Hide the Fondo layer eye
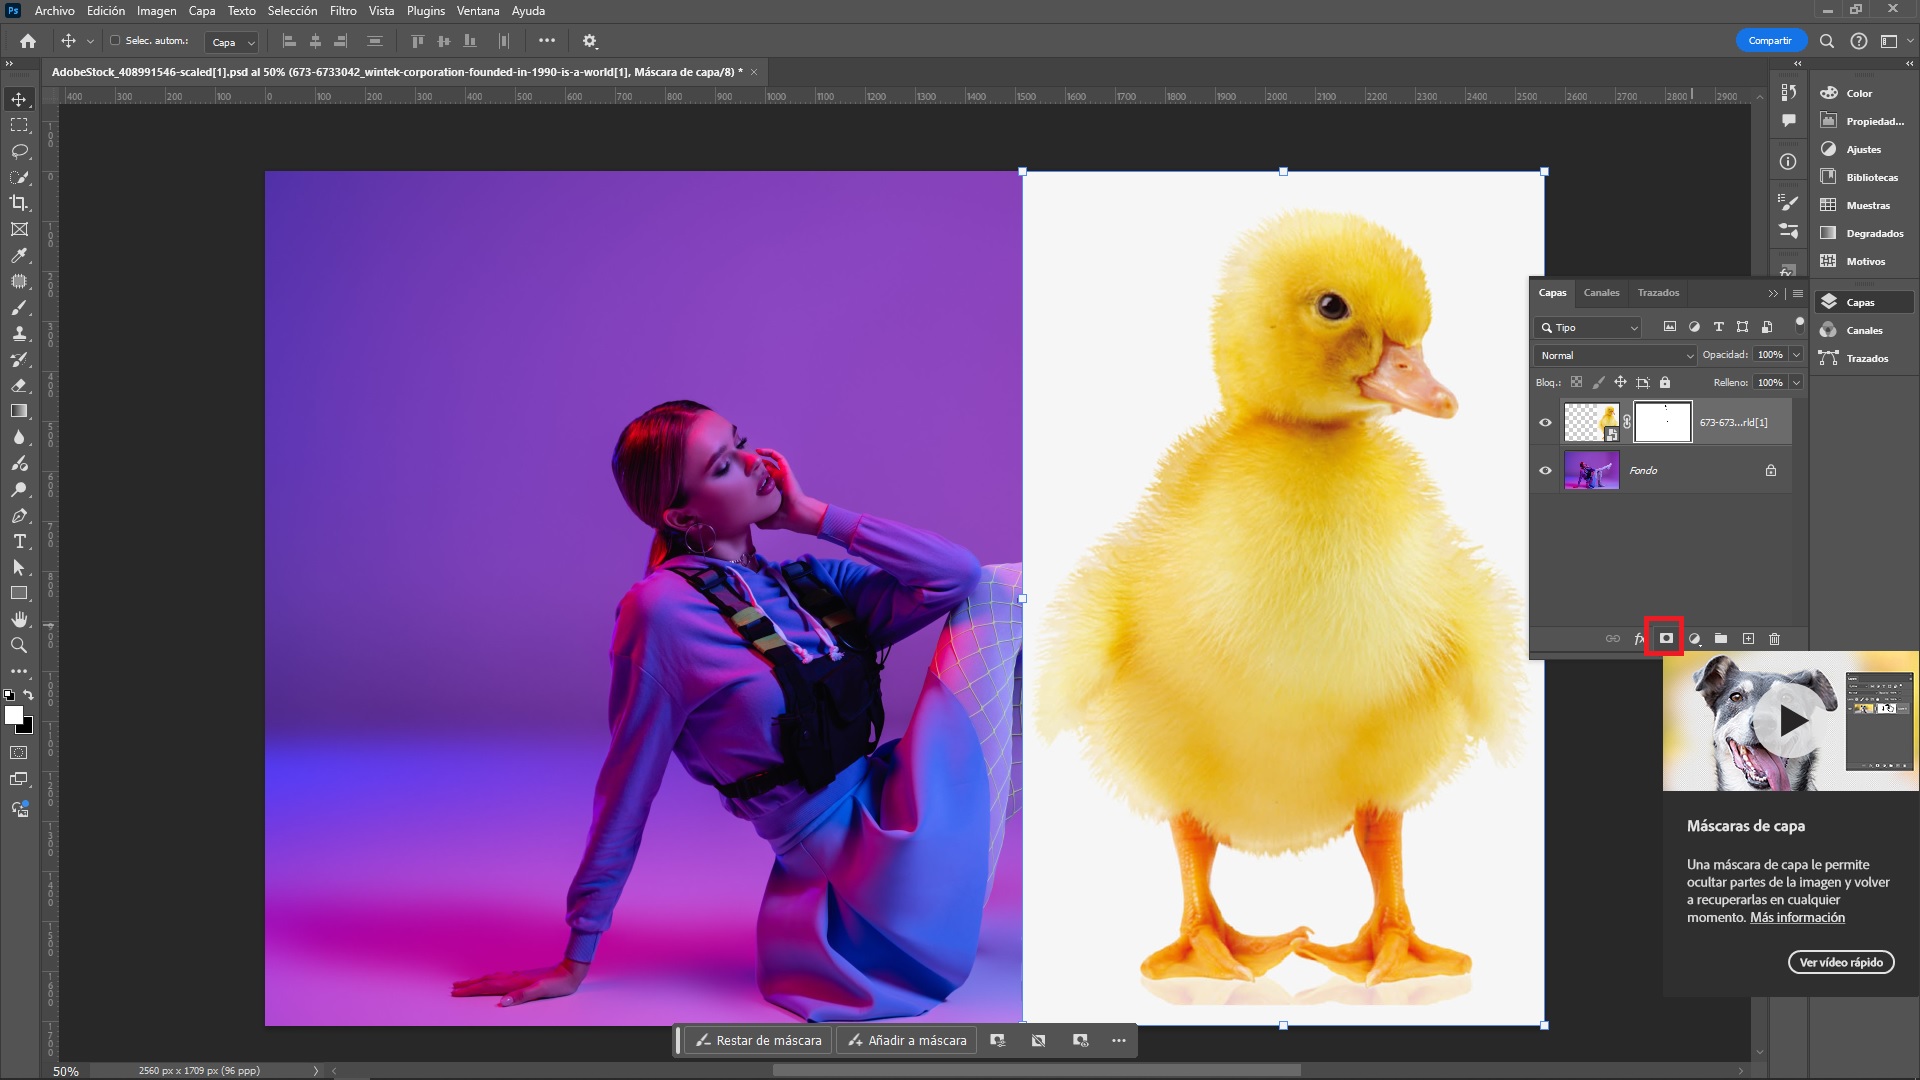This screenshot has width=1920, height=1080. tap(1545, 470)
